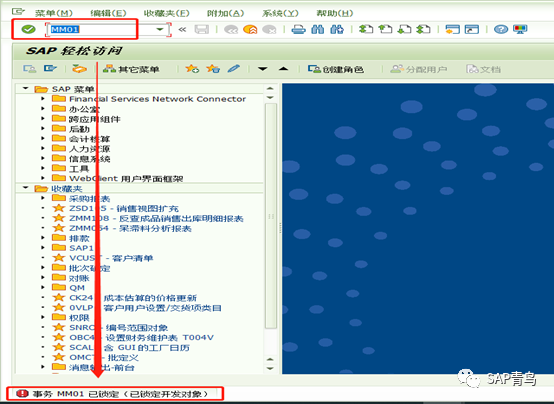Open the 菜单(M) menu

(54, 13)
